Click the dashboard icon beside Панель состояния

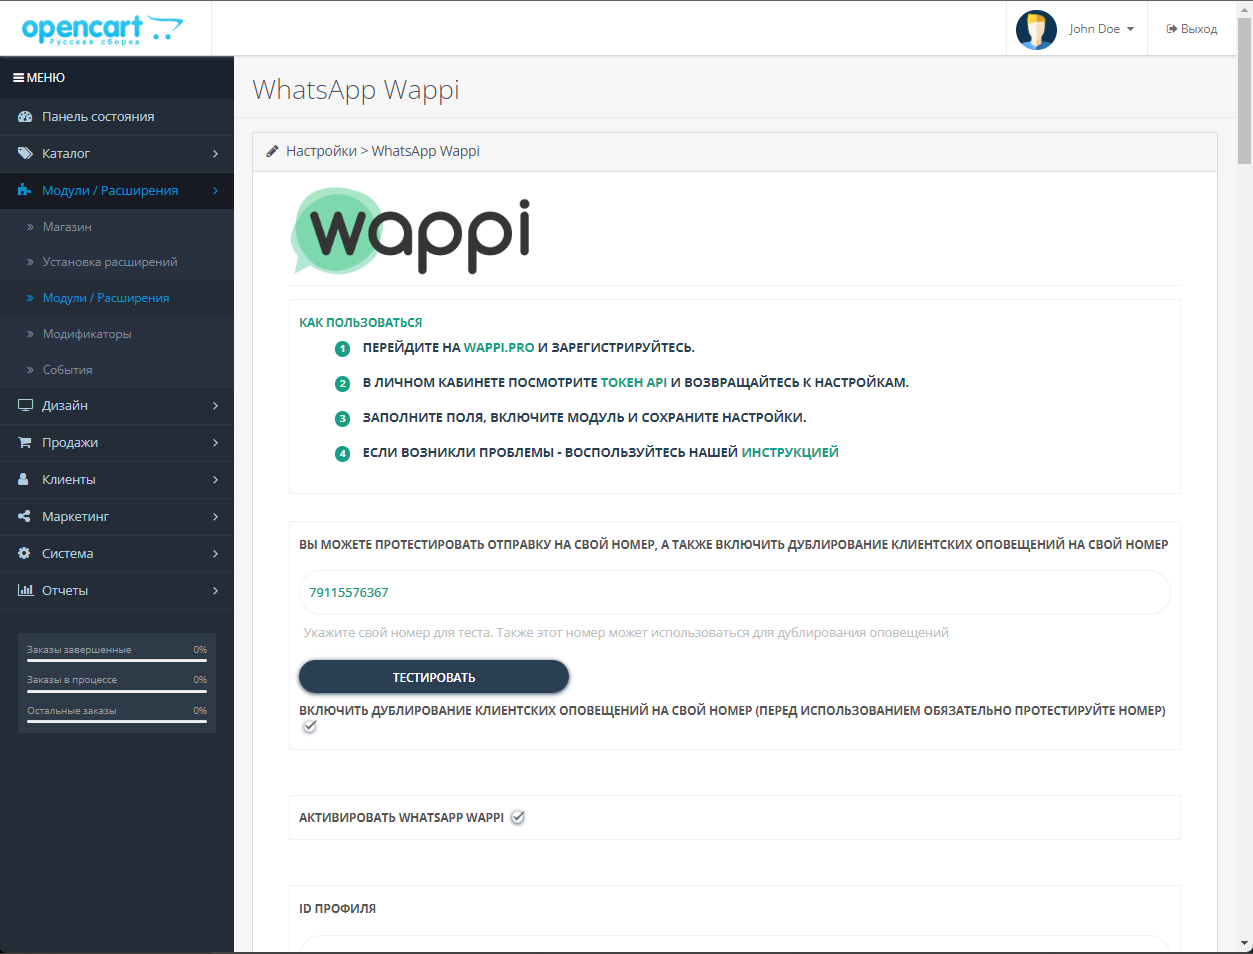click(25, 117)
